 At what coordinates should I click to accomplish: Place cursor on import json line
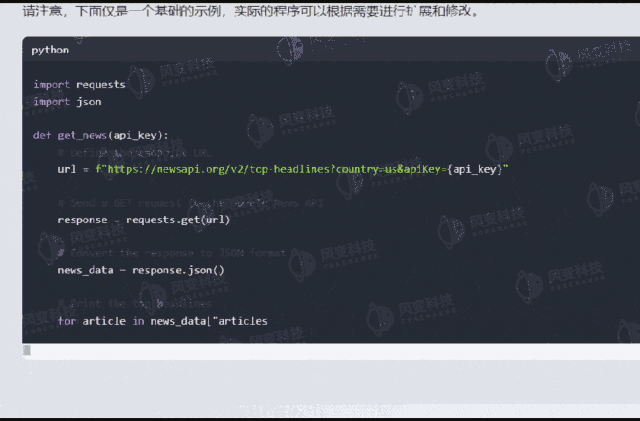[67, 101]
